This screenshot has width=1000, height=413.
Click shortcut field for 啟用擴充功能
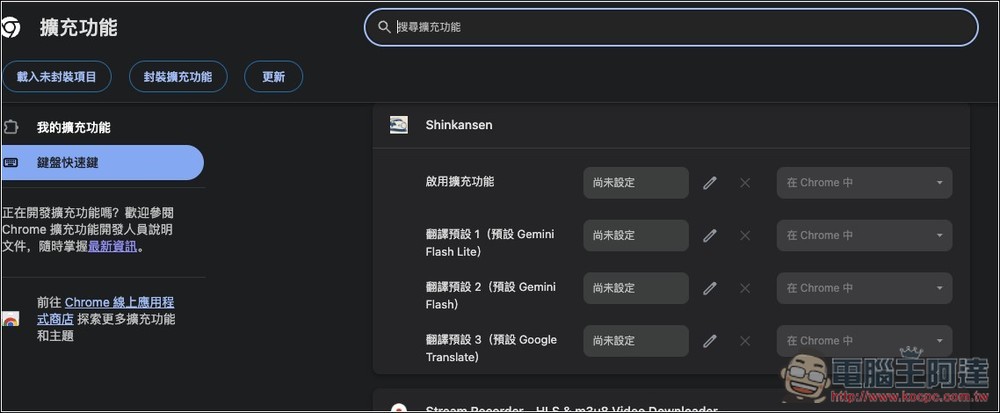click(x=636, y=183)
